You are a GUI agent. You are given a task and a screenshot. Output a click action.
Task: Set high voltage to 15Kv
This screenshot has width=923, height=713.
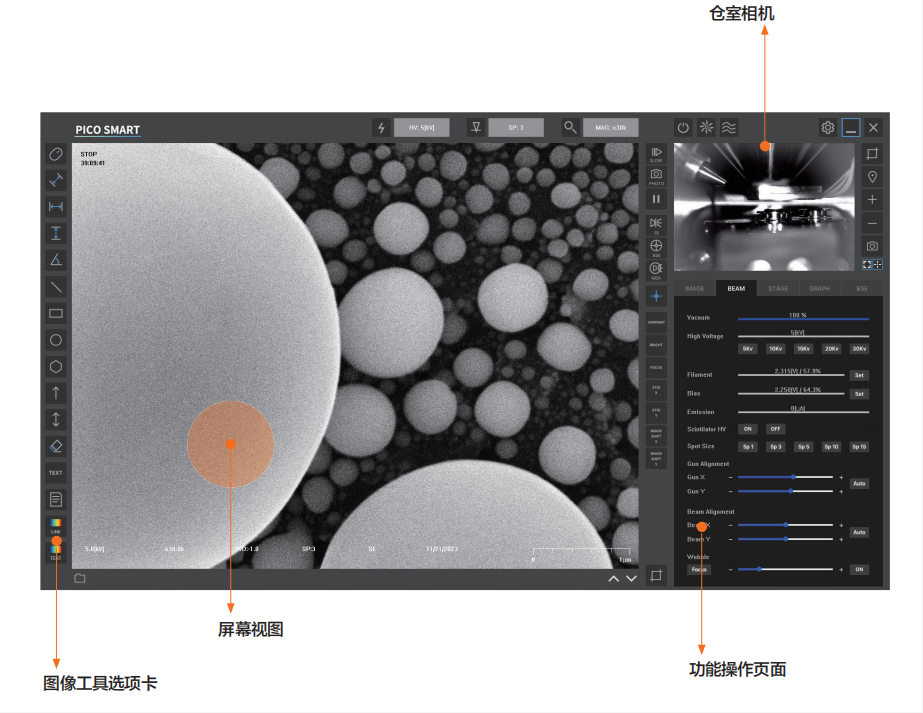coord(804,349)
